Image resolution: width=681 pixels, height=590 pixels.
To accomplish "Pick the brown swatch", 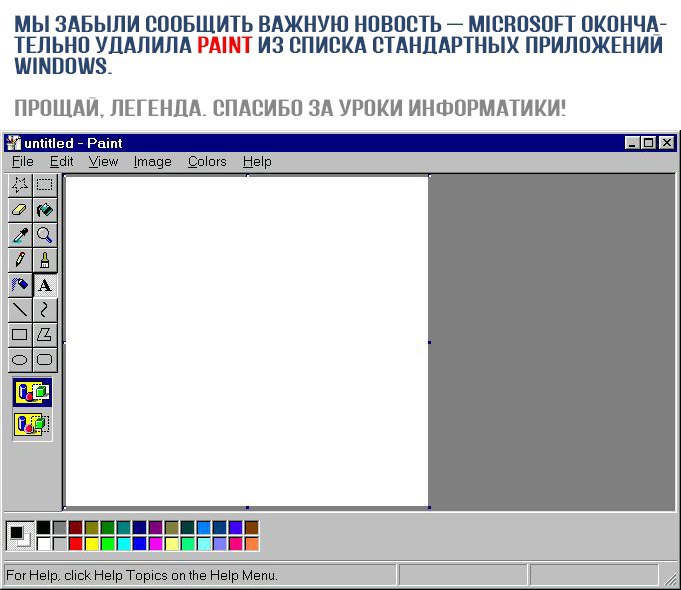I will 251,527.
